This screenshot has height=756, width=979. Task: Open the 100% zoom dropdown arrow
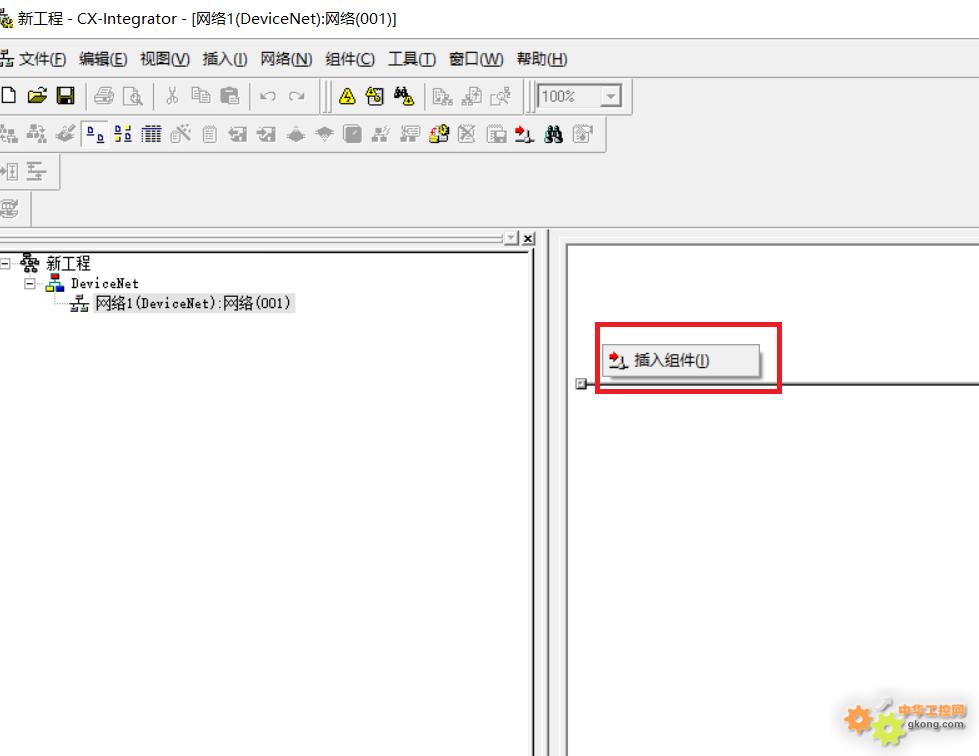[611, 96]
